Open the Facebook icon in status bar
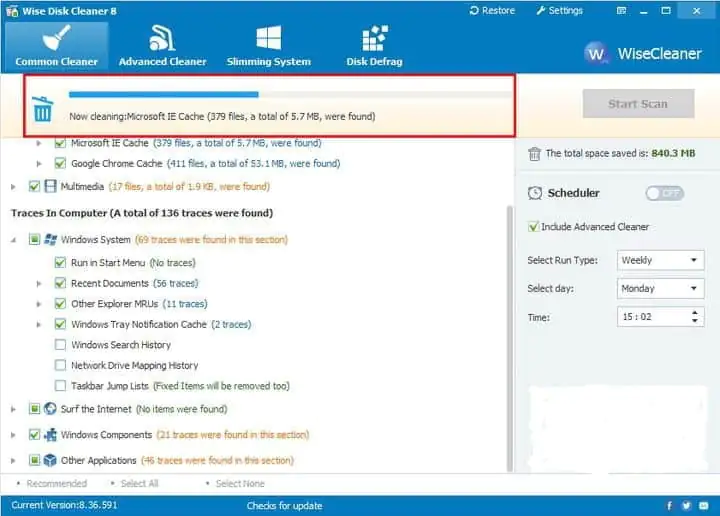720x516 pixels. click(x=671, y=505)
